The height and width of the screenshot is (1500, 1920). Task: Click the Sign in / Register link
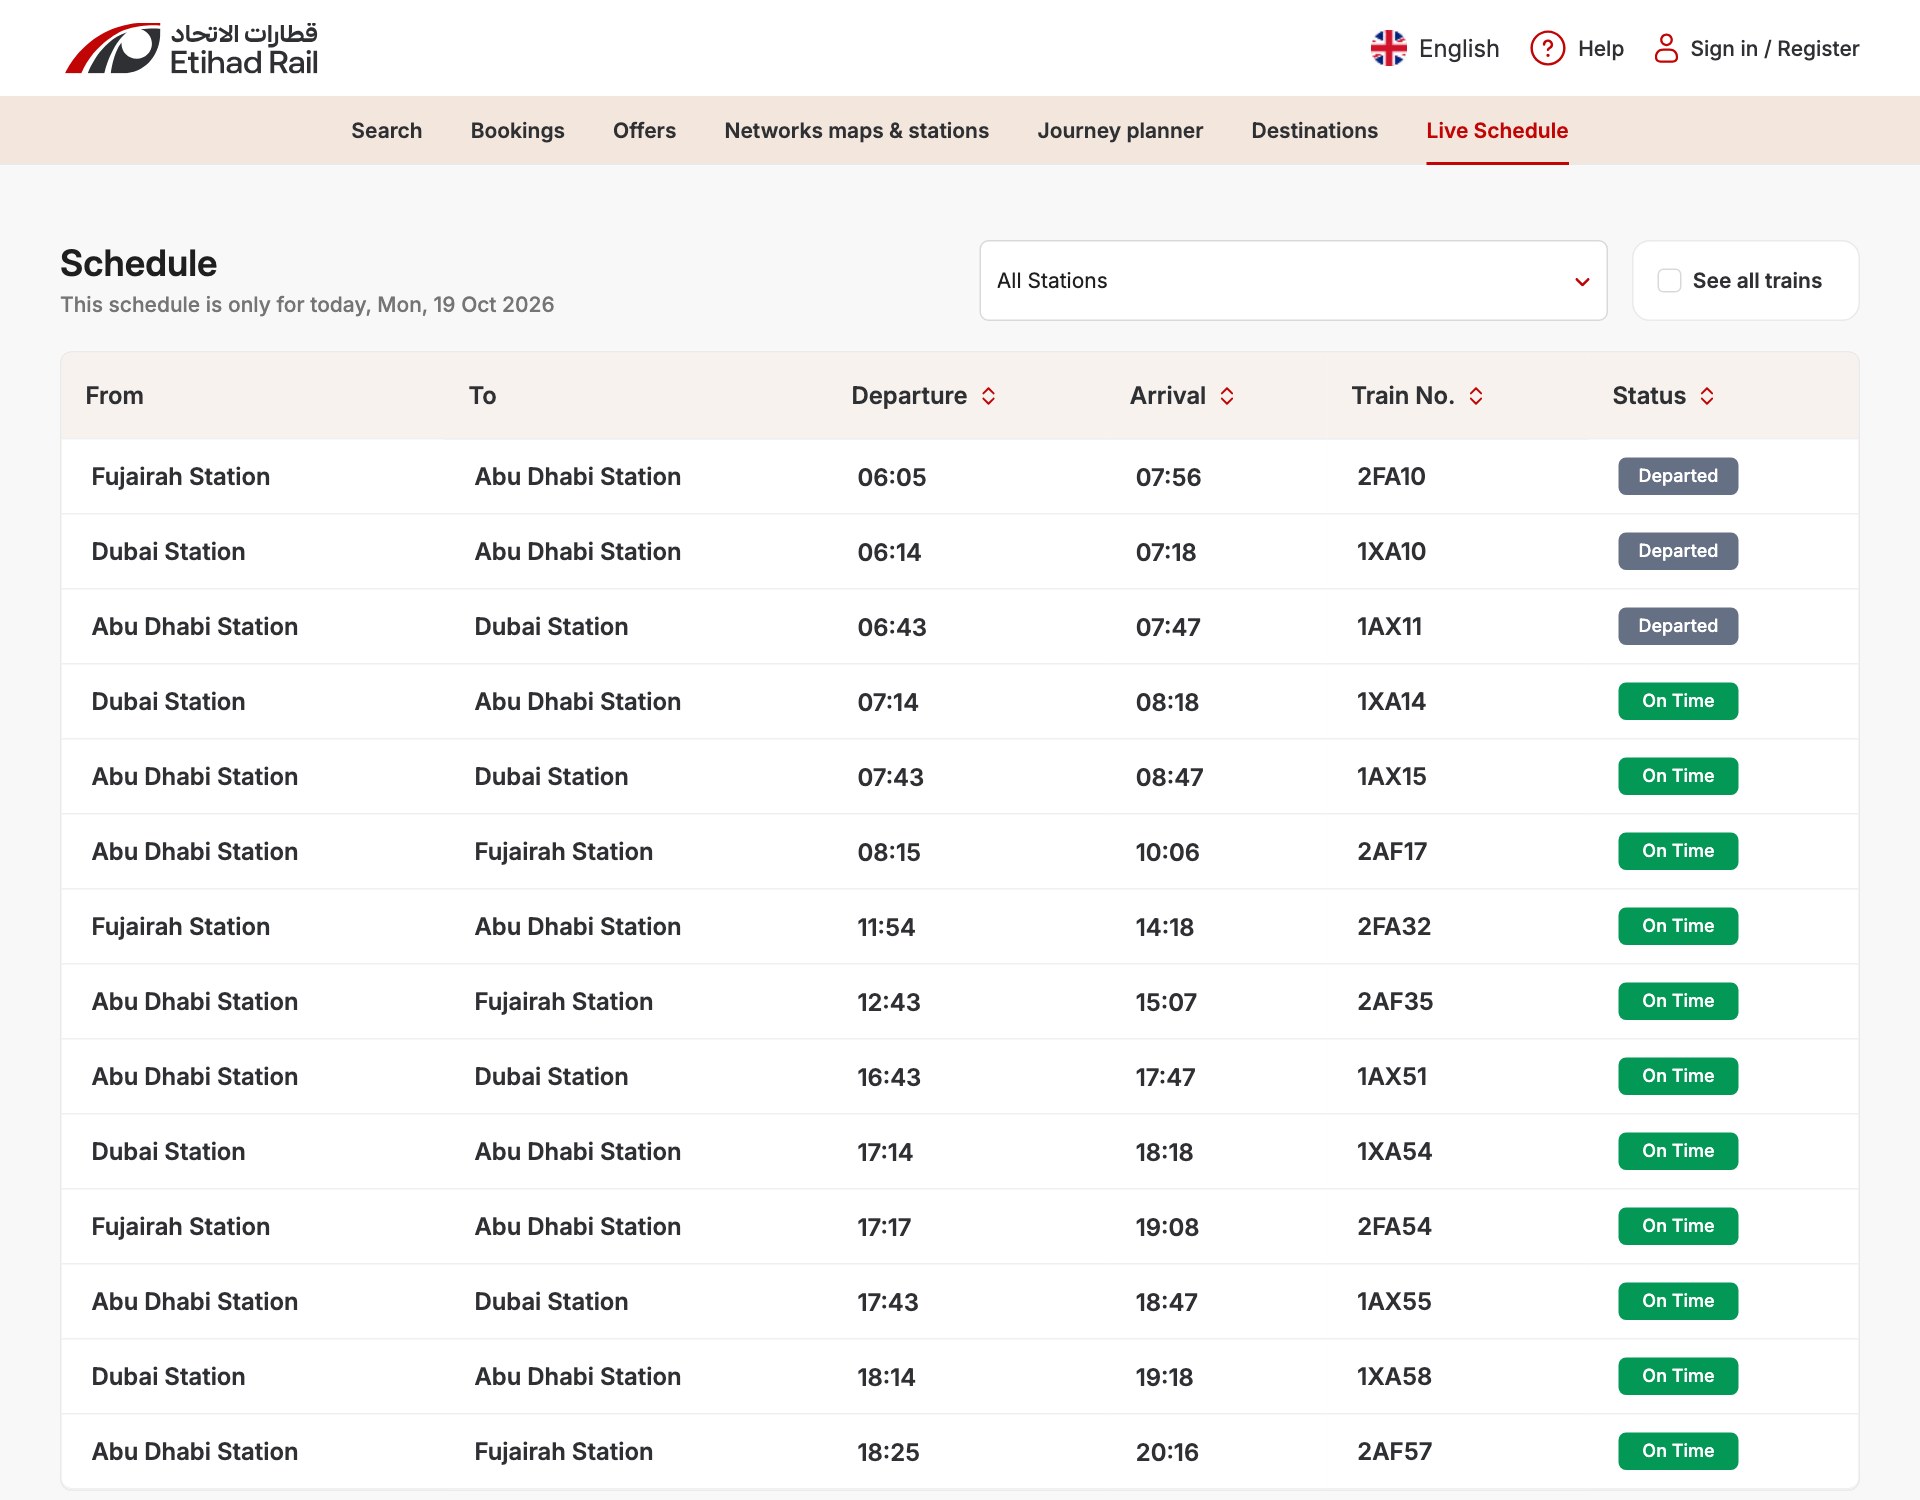pyautogui.click(x=1774, y=48)
